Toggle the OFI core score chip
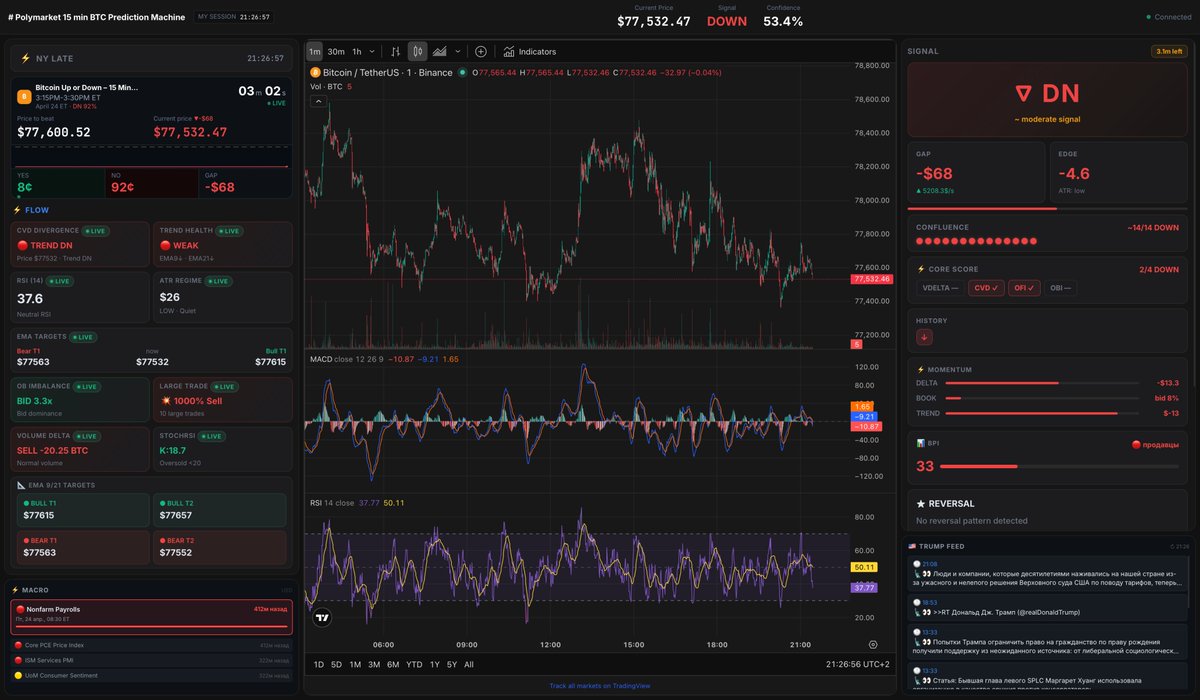1200x700 pixels. (1024, 288)
